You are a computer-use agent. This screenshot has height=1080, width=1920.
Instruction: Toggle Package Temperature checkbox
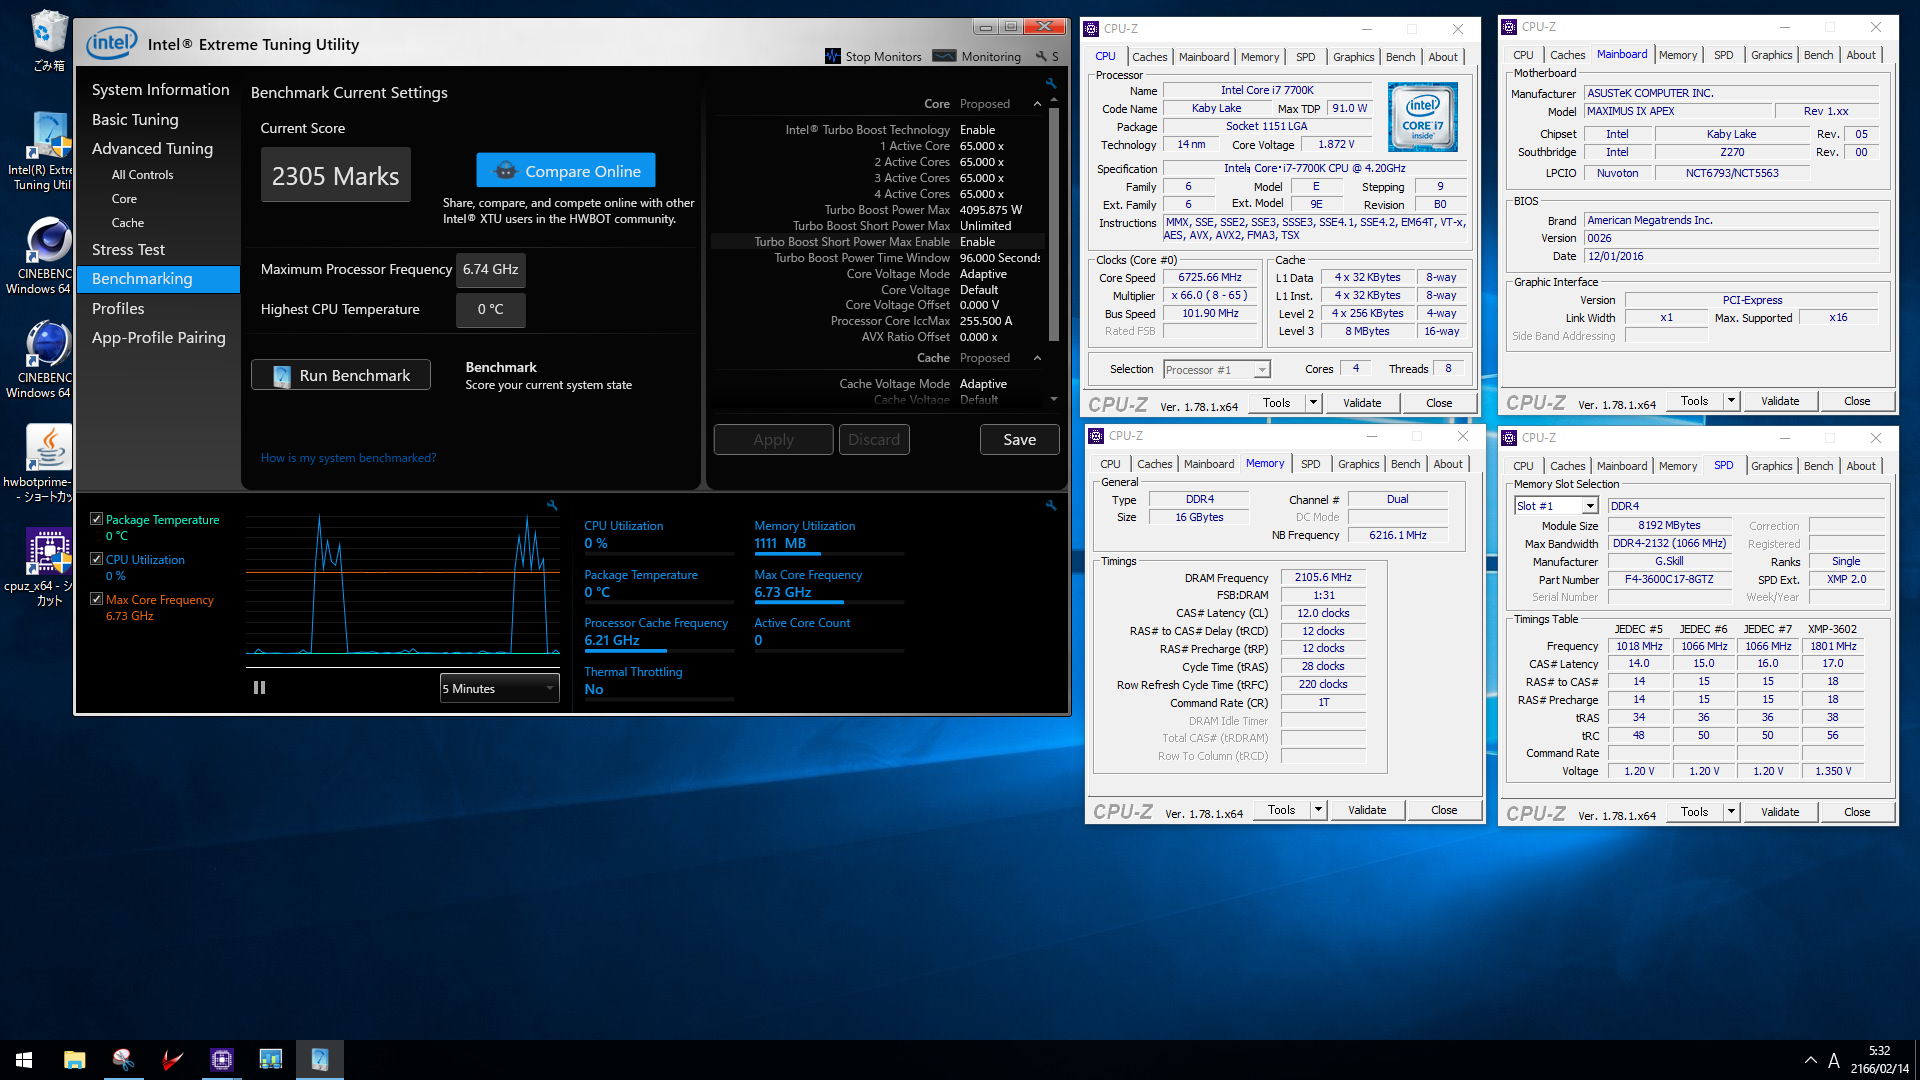97,519
